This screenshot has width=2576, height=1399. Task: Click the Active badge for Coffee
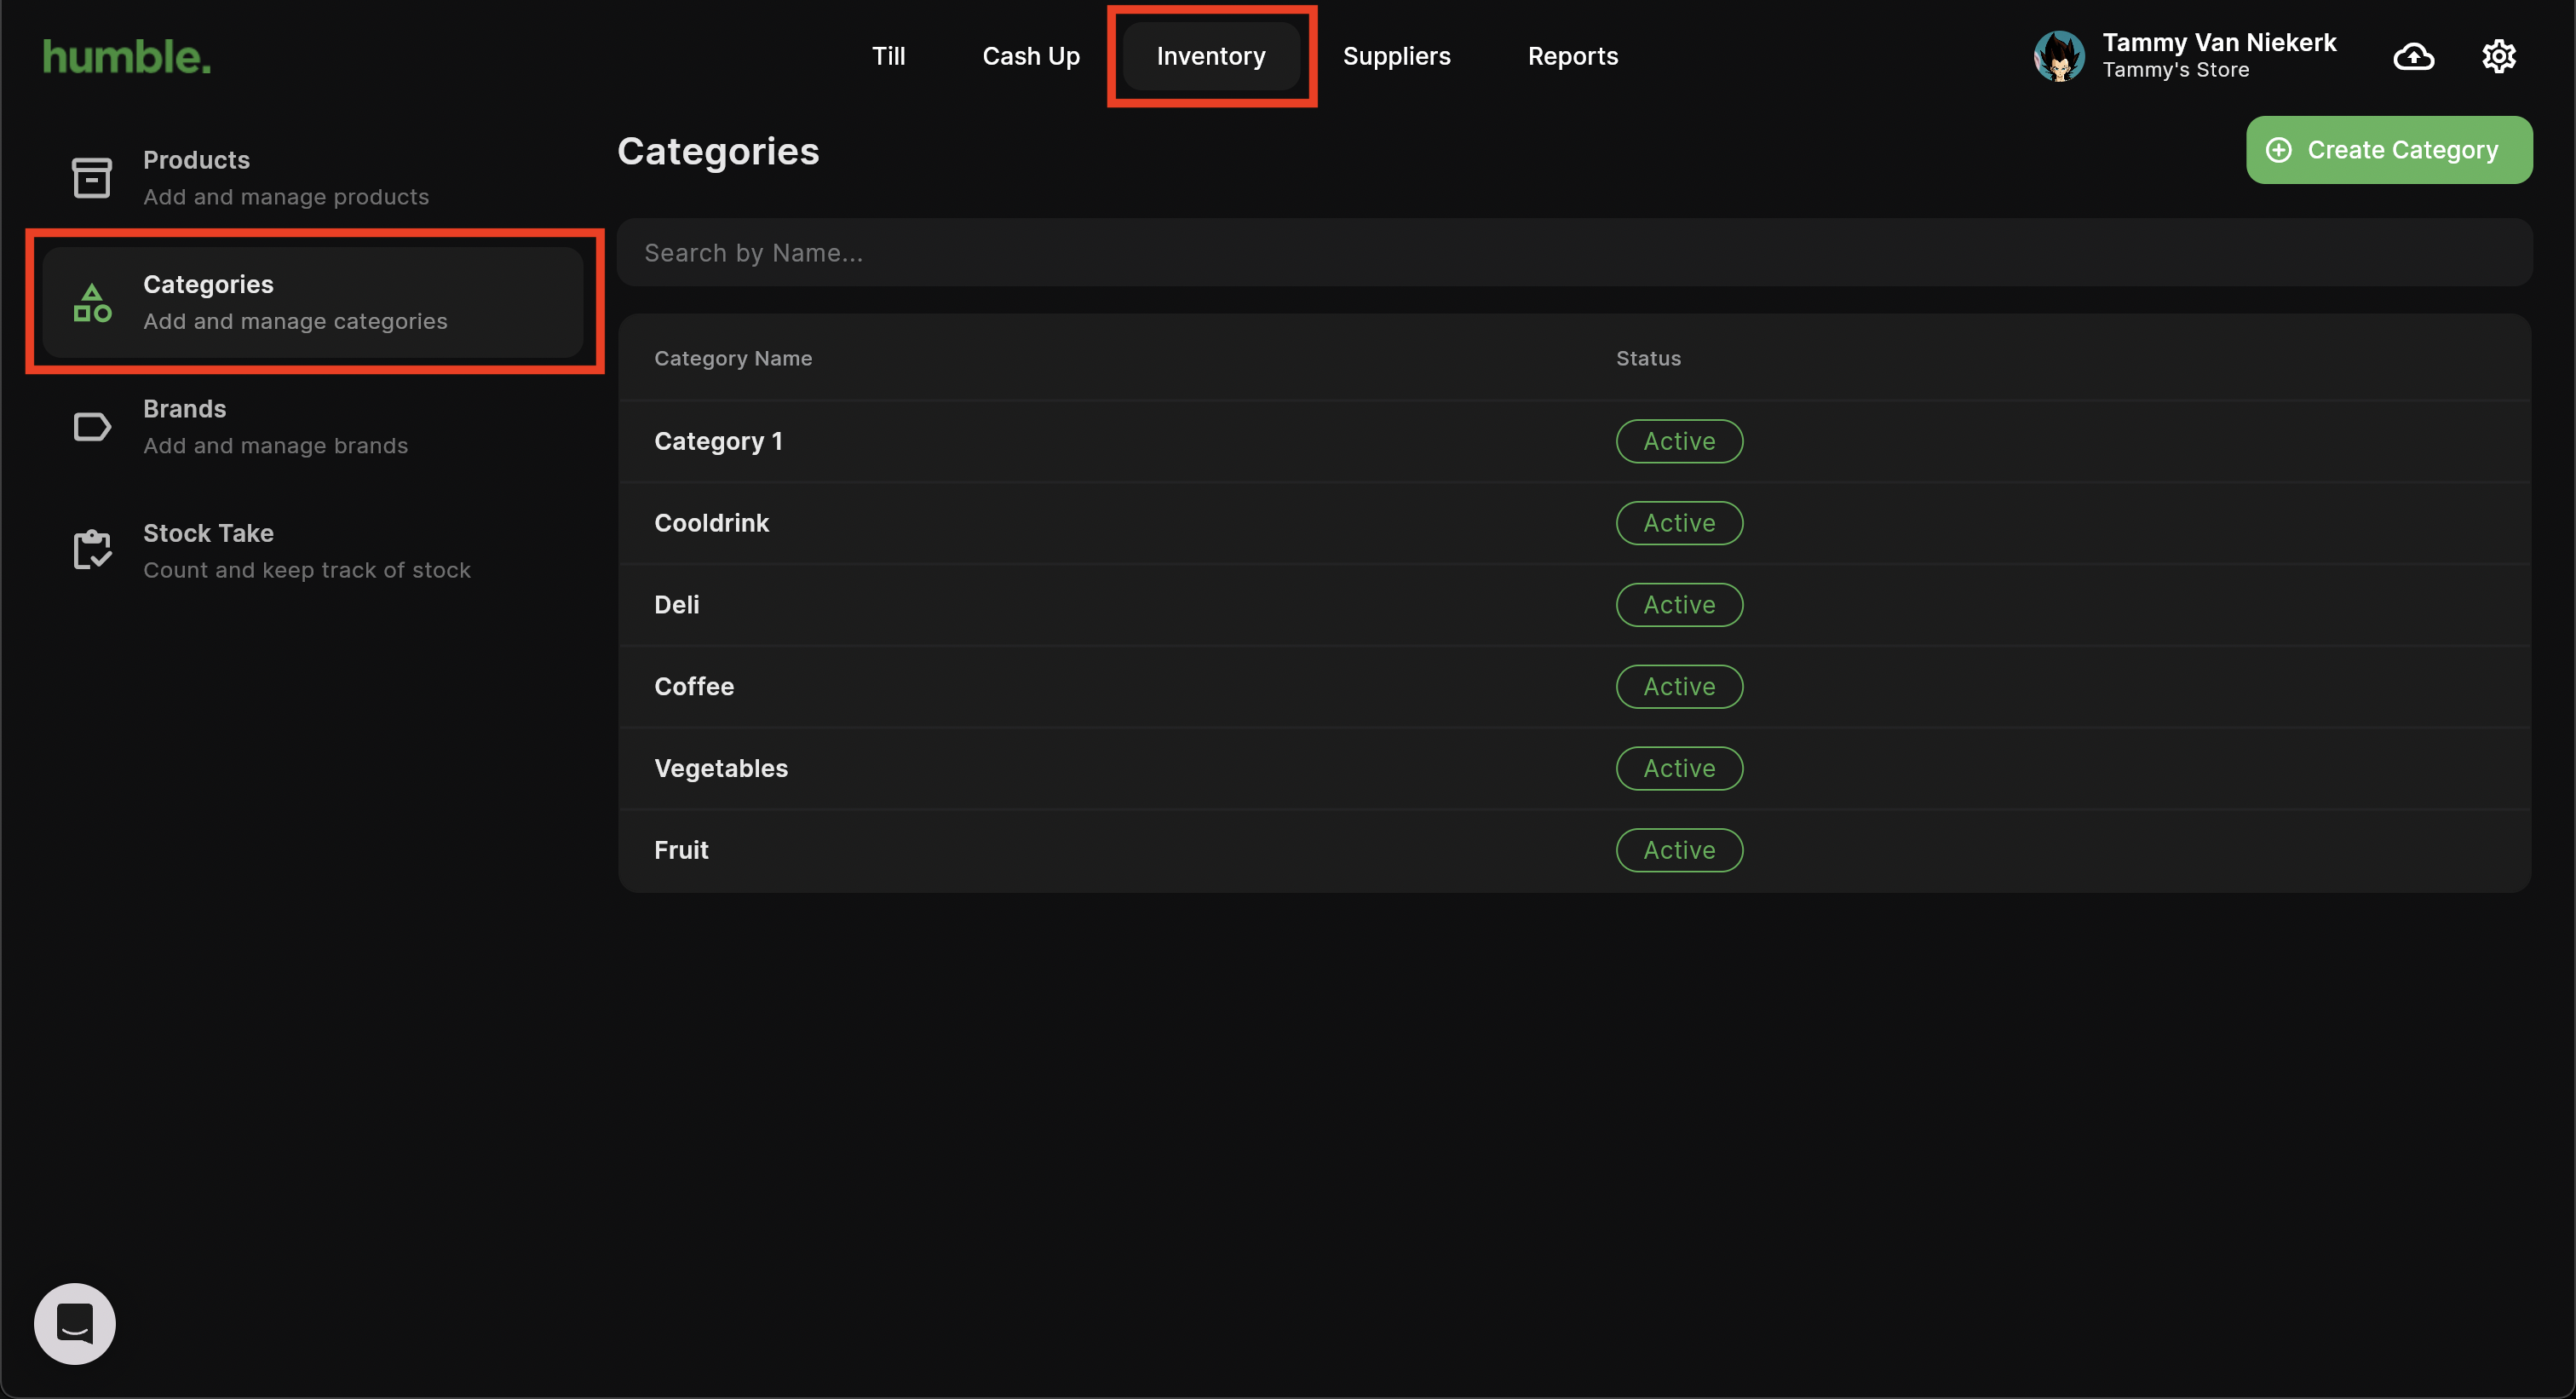1679,687
